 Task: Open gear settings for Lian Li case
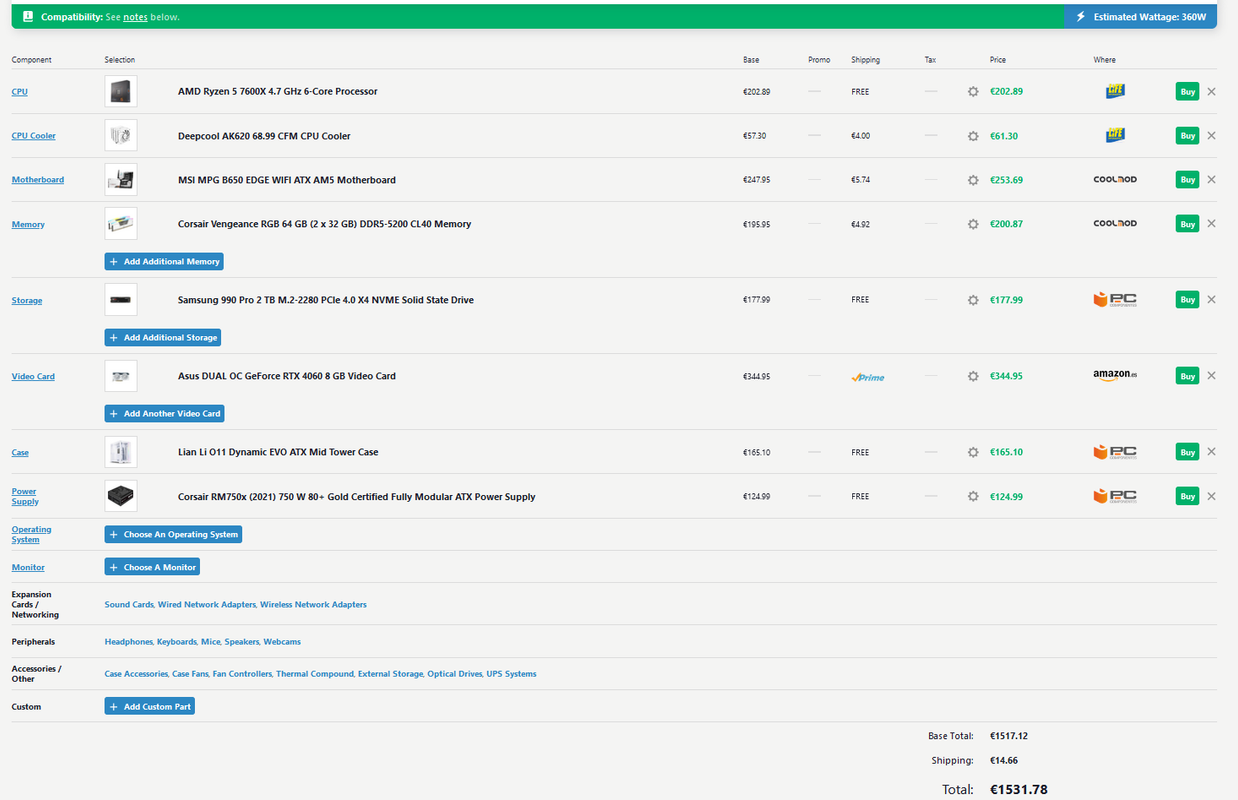(973, 452)
